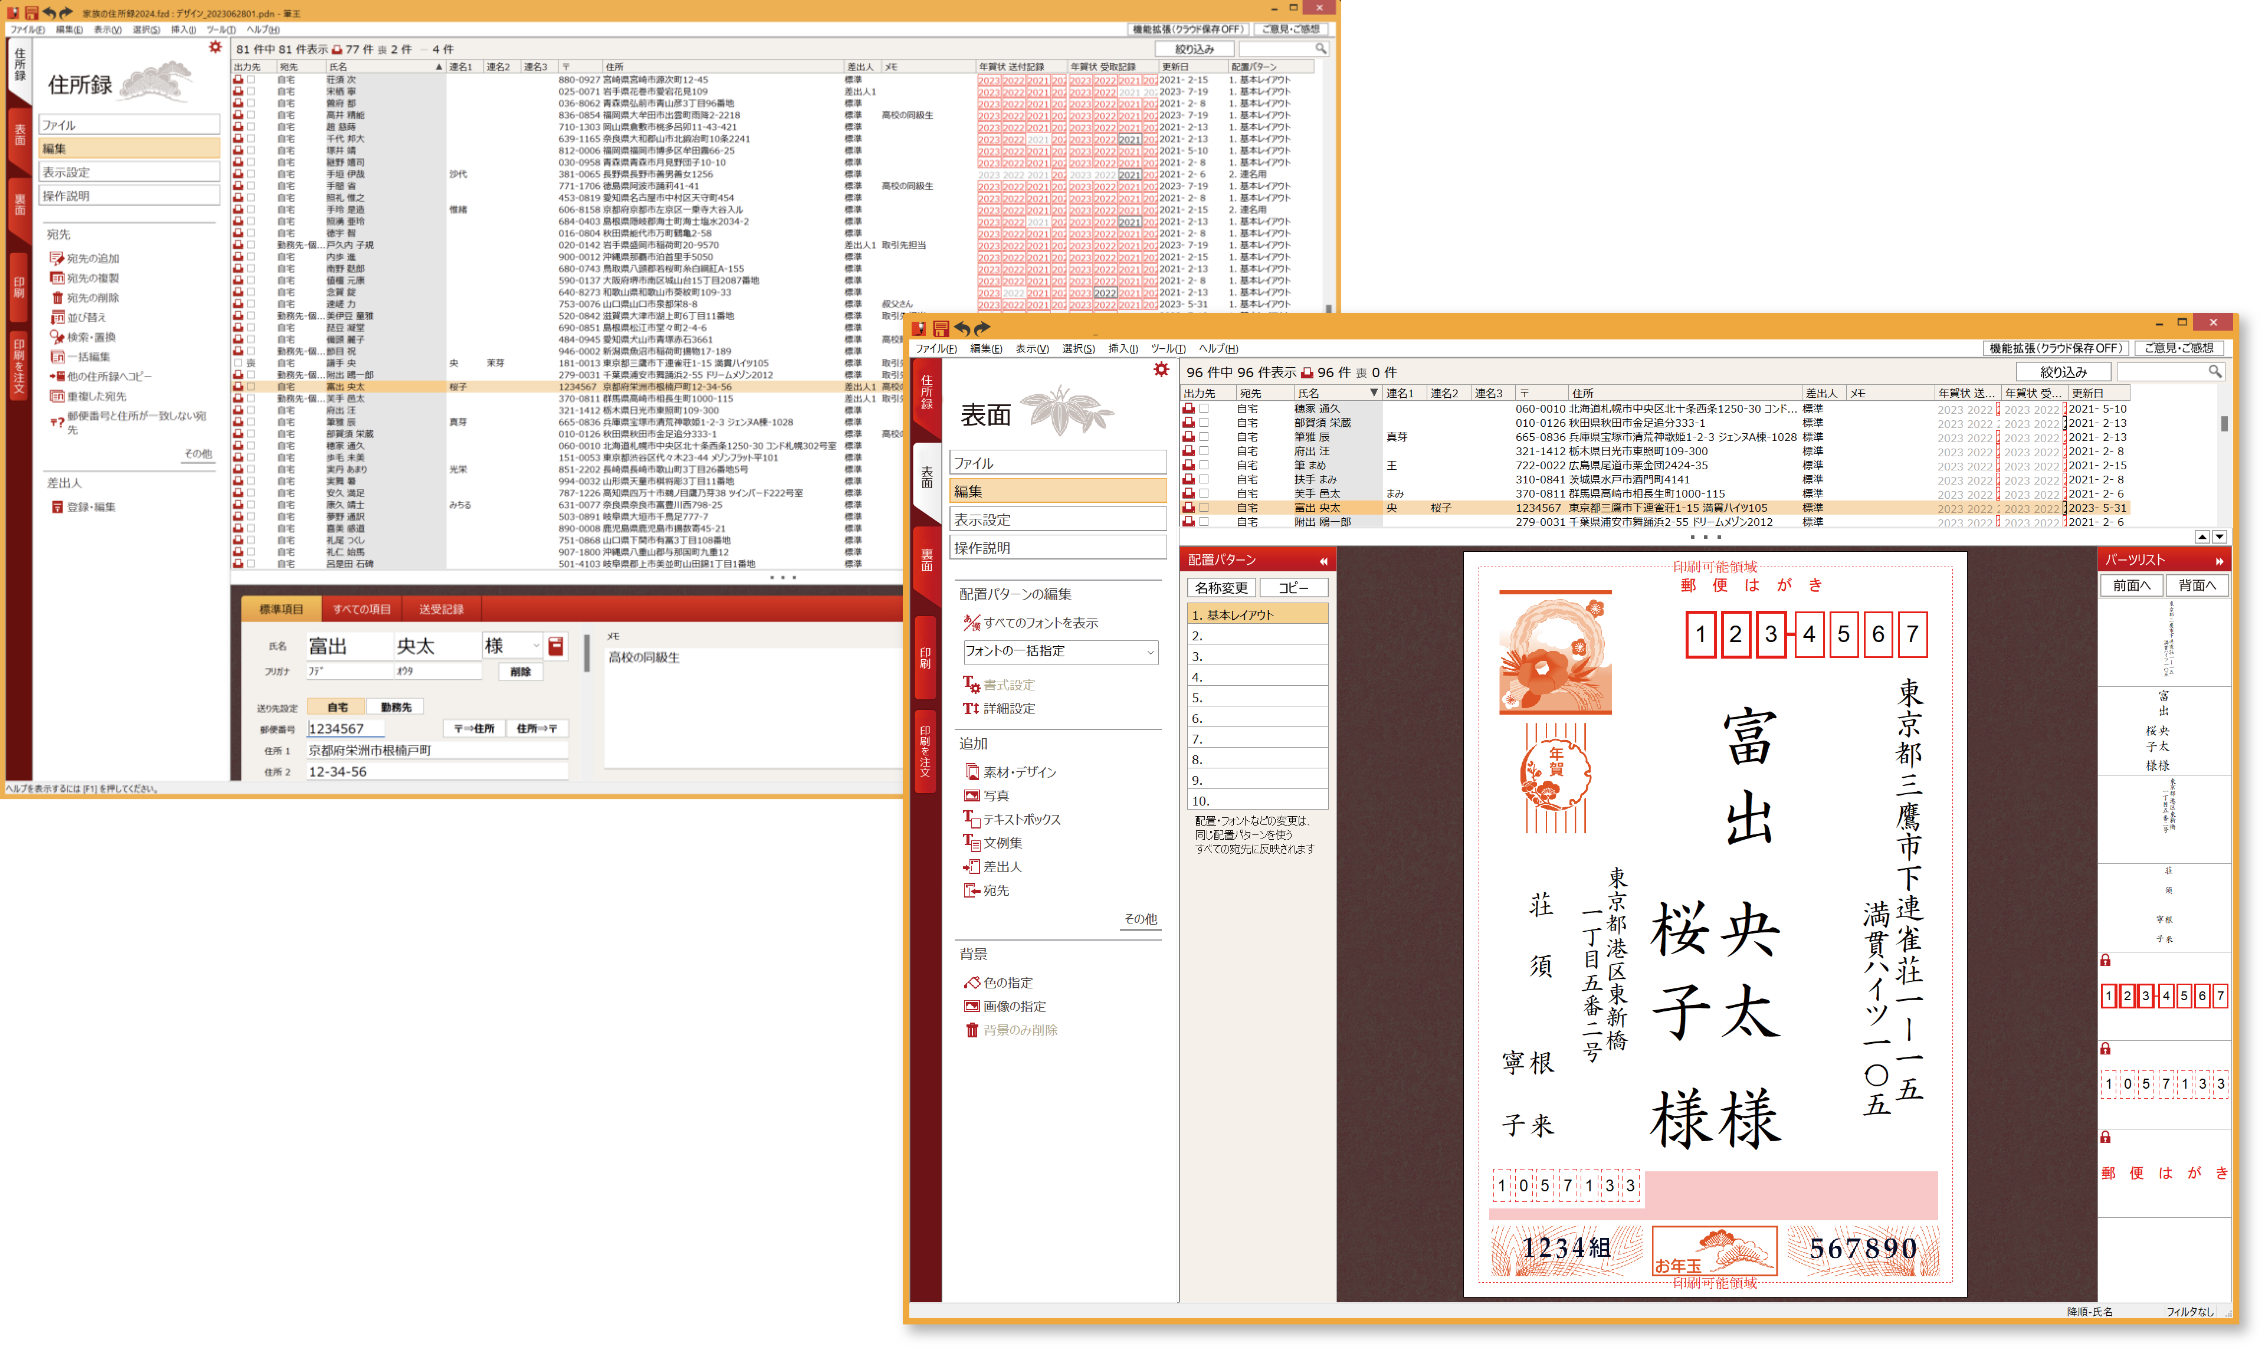
Task: Click 宛先の追加 in address book sidebar
Action: [92, 258]
